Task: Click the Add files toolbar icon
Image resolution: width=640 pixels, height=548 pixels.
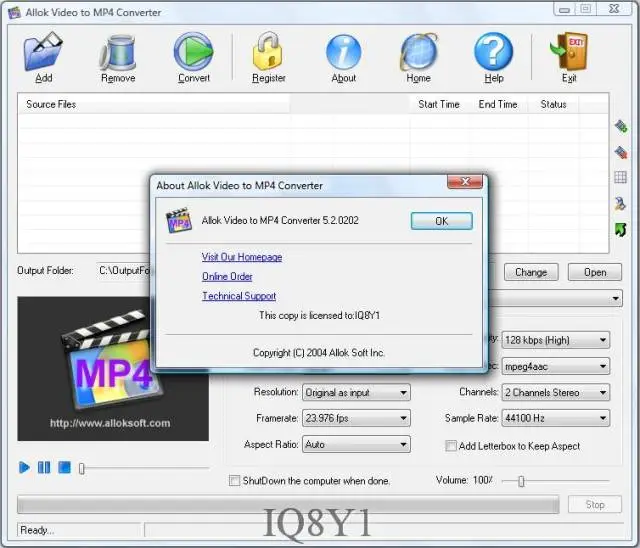Action: tap(43, 51)
